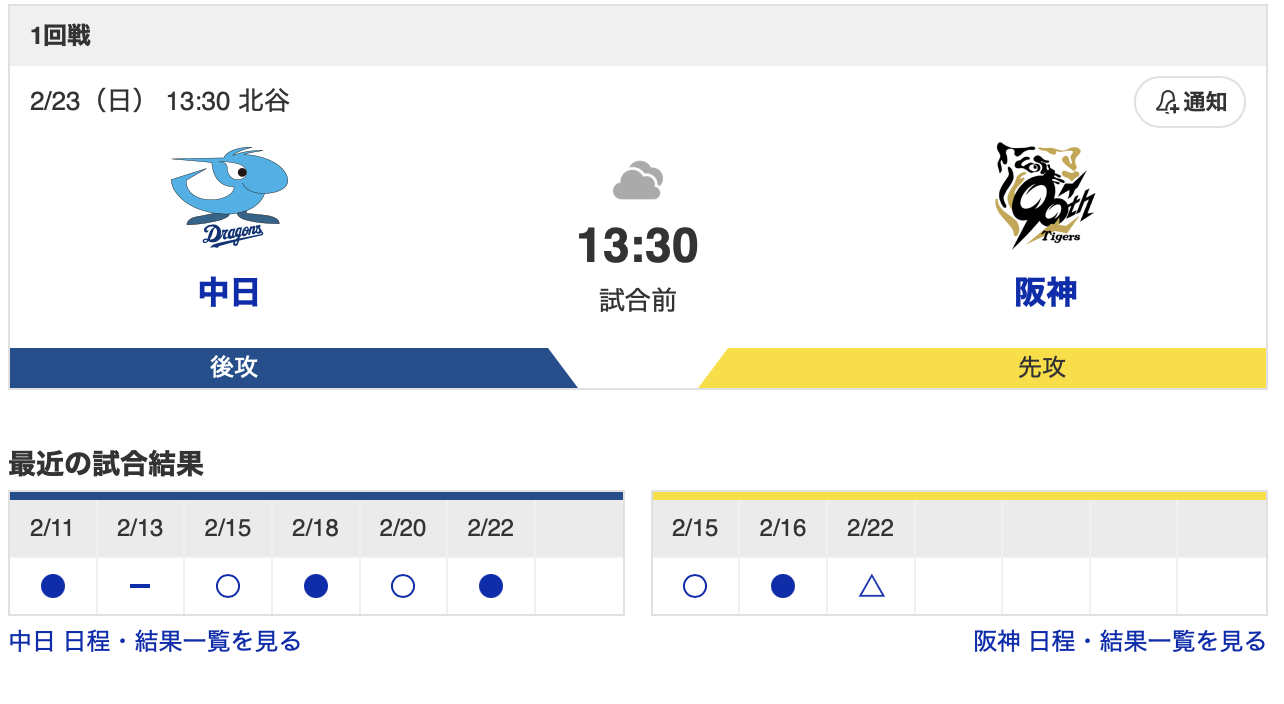Select Hanshin 2/22 draw triangle marker
Image resolution: width=1284 pixels, height=704 pixels.
point(871,586)
